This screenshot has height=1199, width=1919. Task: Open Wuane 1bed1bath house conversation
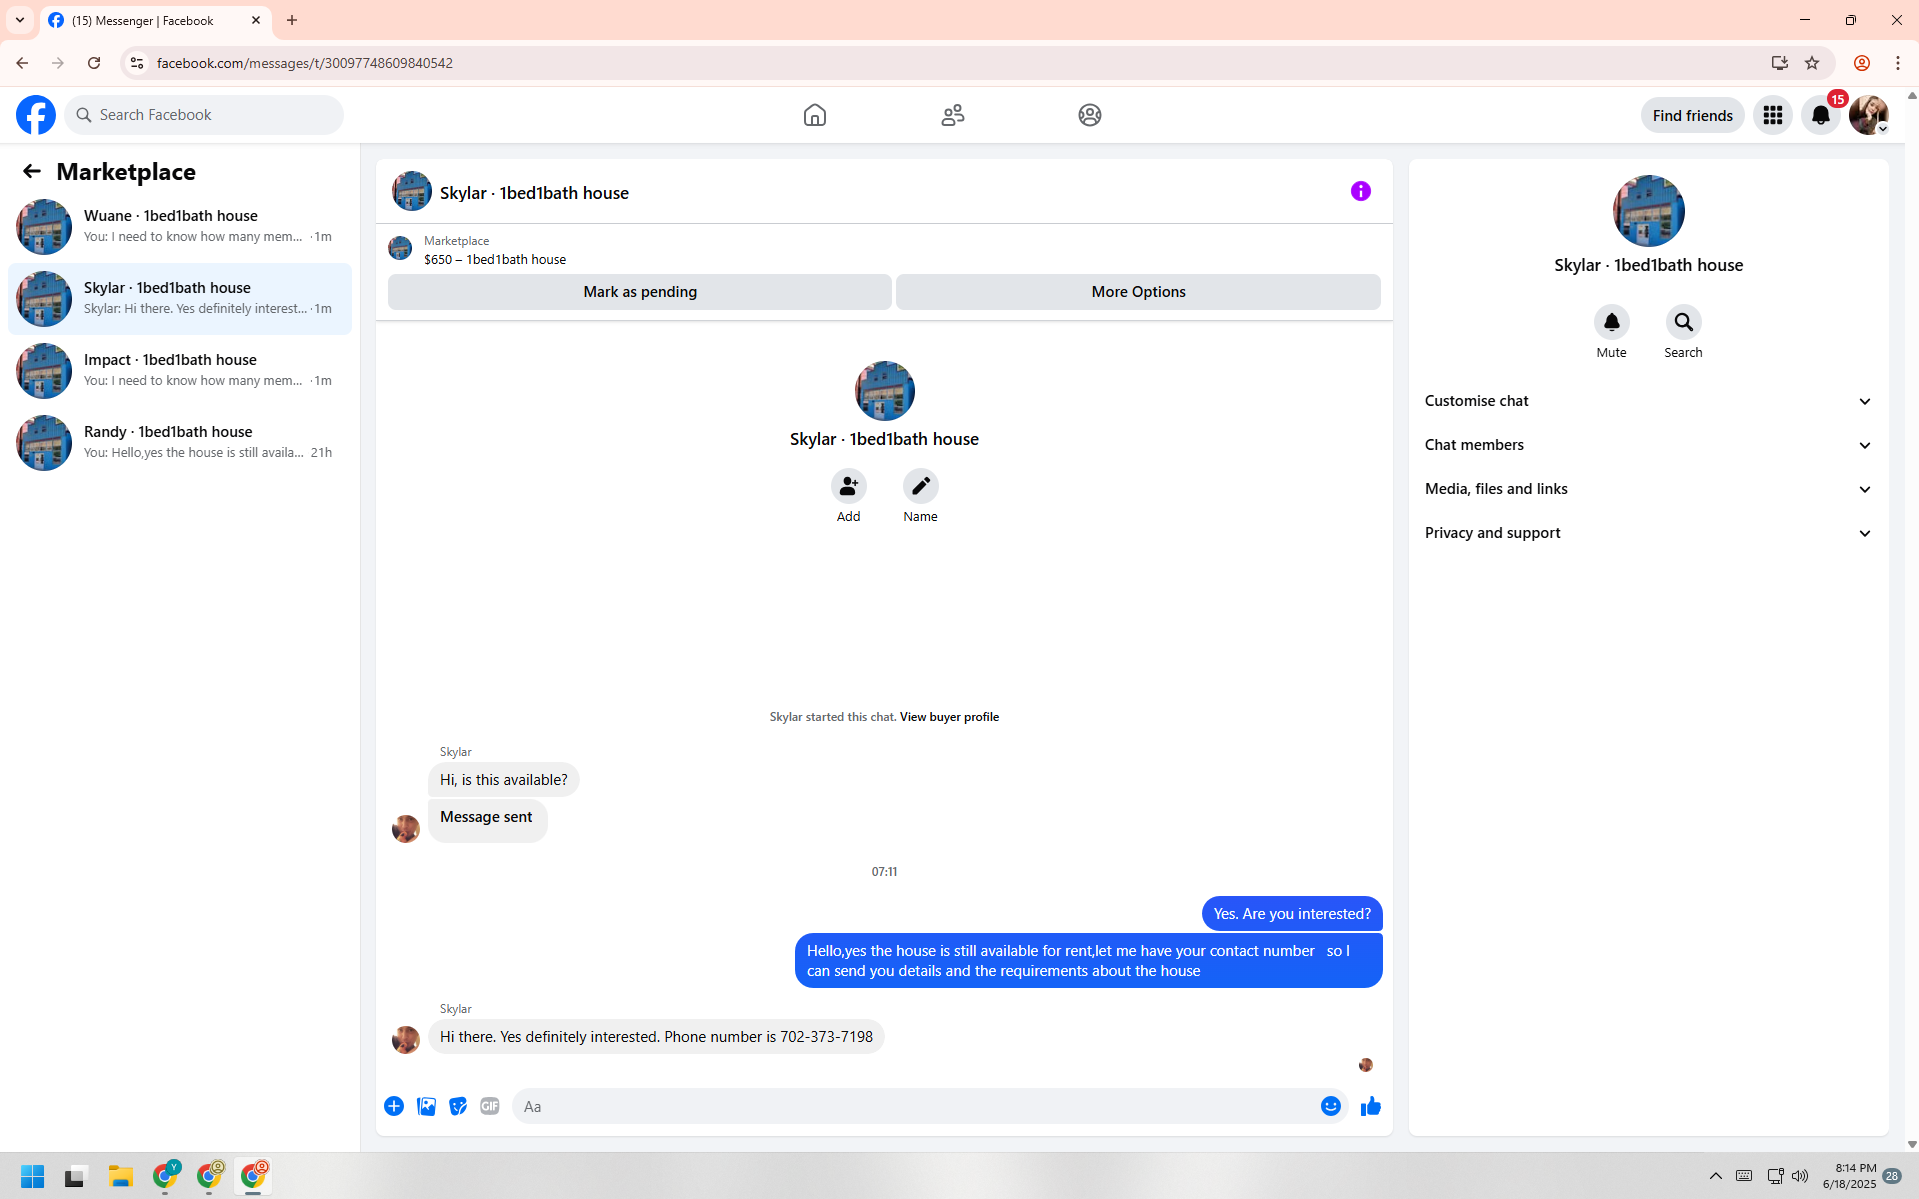tap(180, 227)
